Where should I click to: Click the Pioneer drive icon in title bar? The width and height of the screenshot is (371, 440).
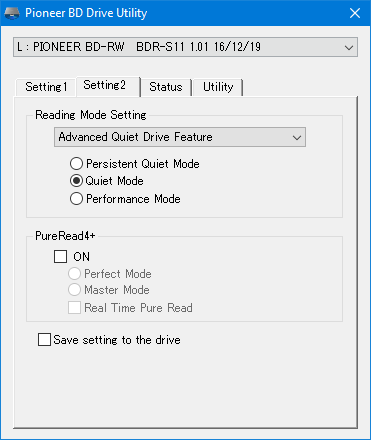tap(12, 13)
